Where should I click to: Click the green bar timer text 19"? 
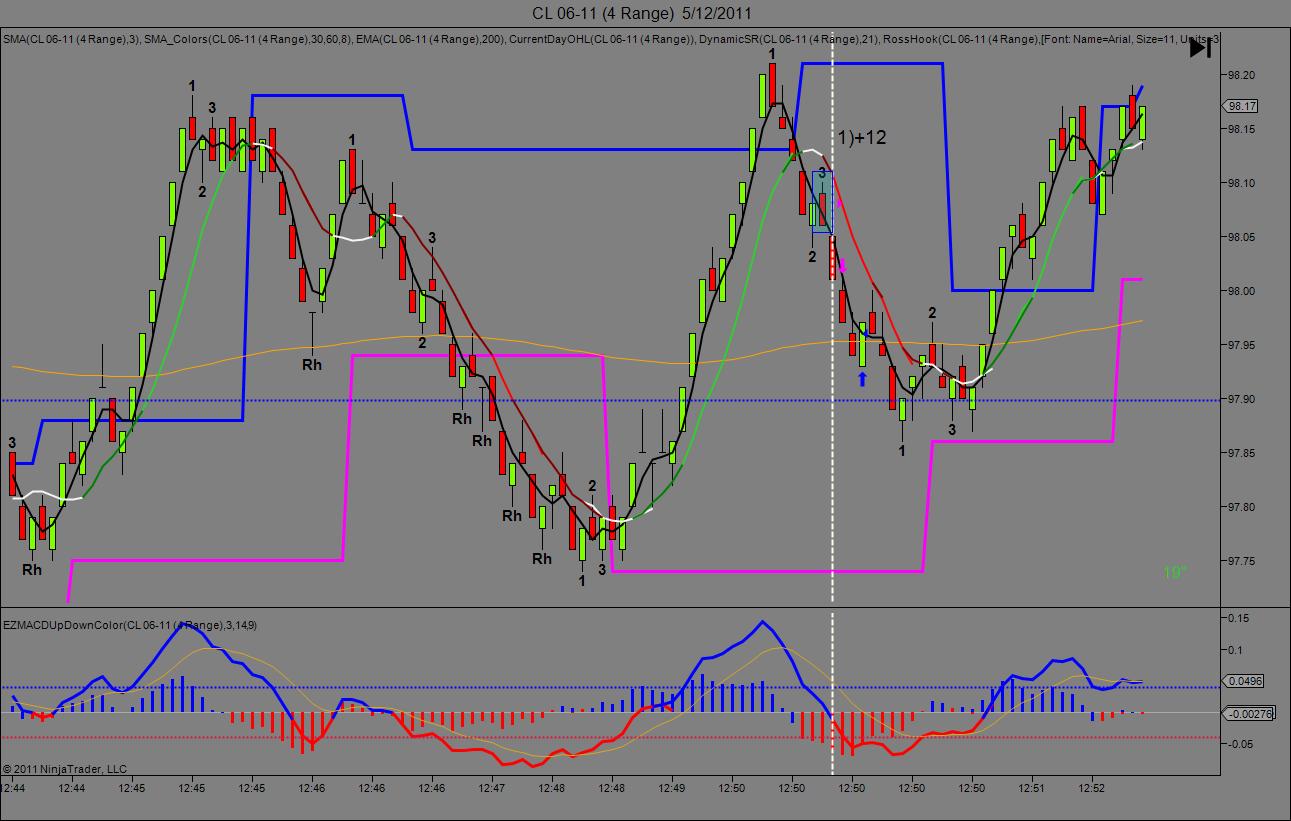pos(1174,573)
